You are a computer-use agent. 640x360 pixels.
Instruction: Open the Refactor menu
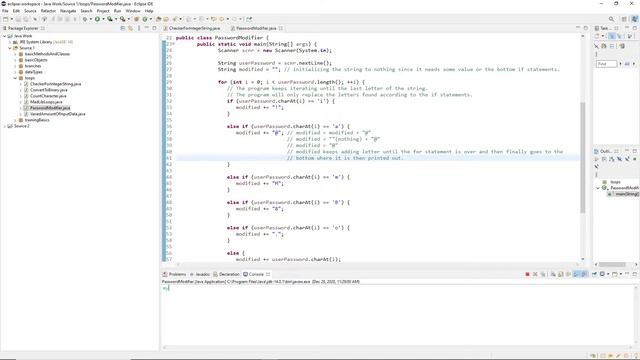(48, 11)
